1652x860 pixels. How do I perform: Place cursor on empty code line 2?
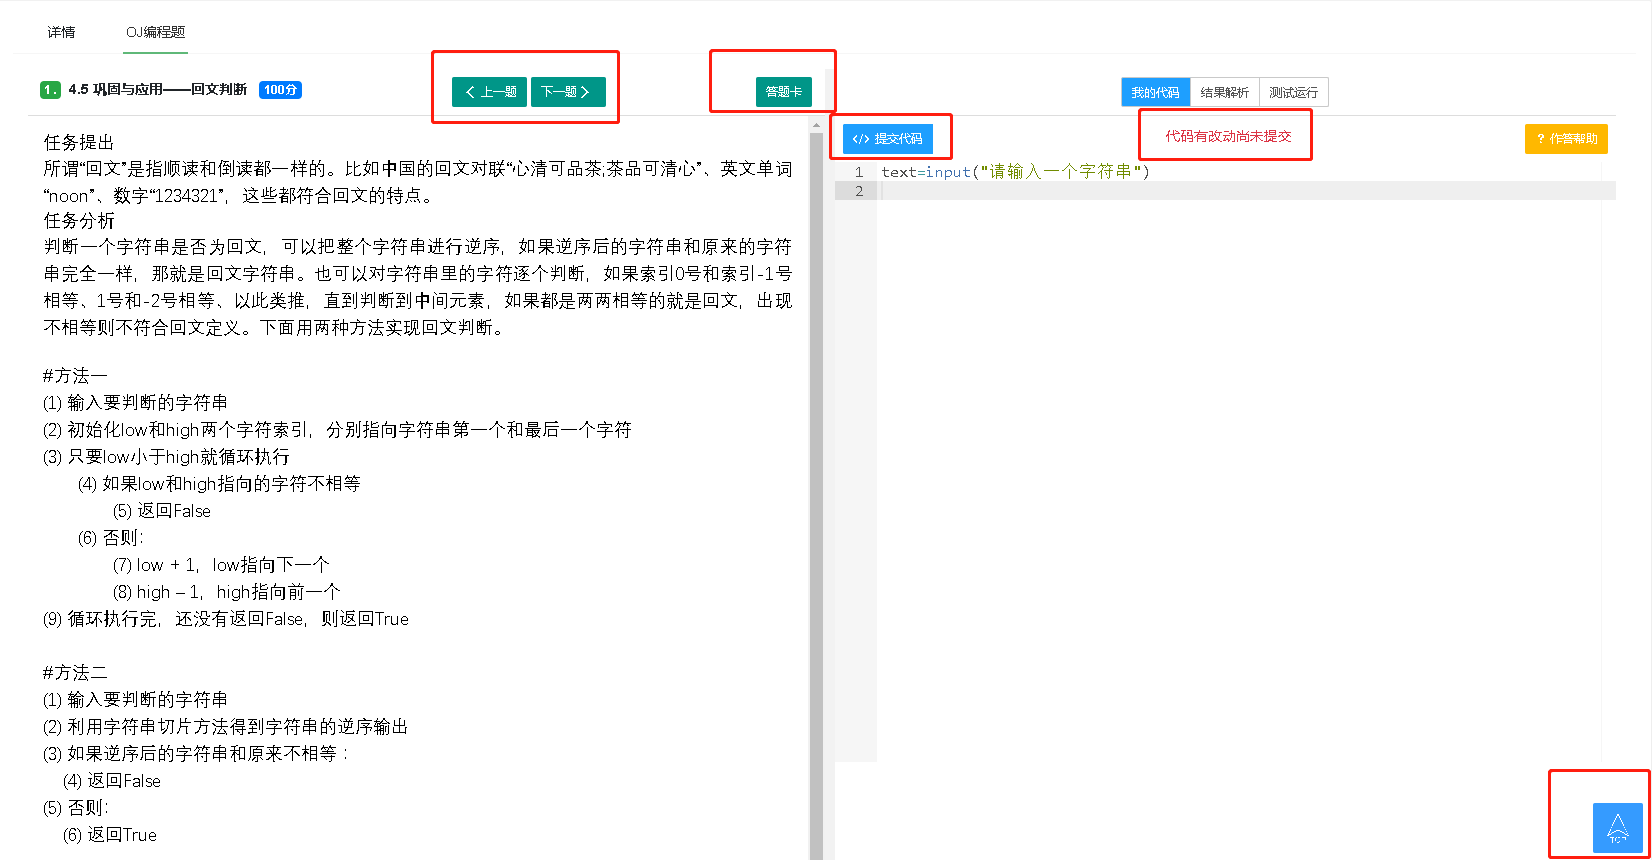click(x=1100, y=191)
